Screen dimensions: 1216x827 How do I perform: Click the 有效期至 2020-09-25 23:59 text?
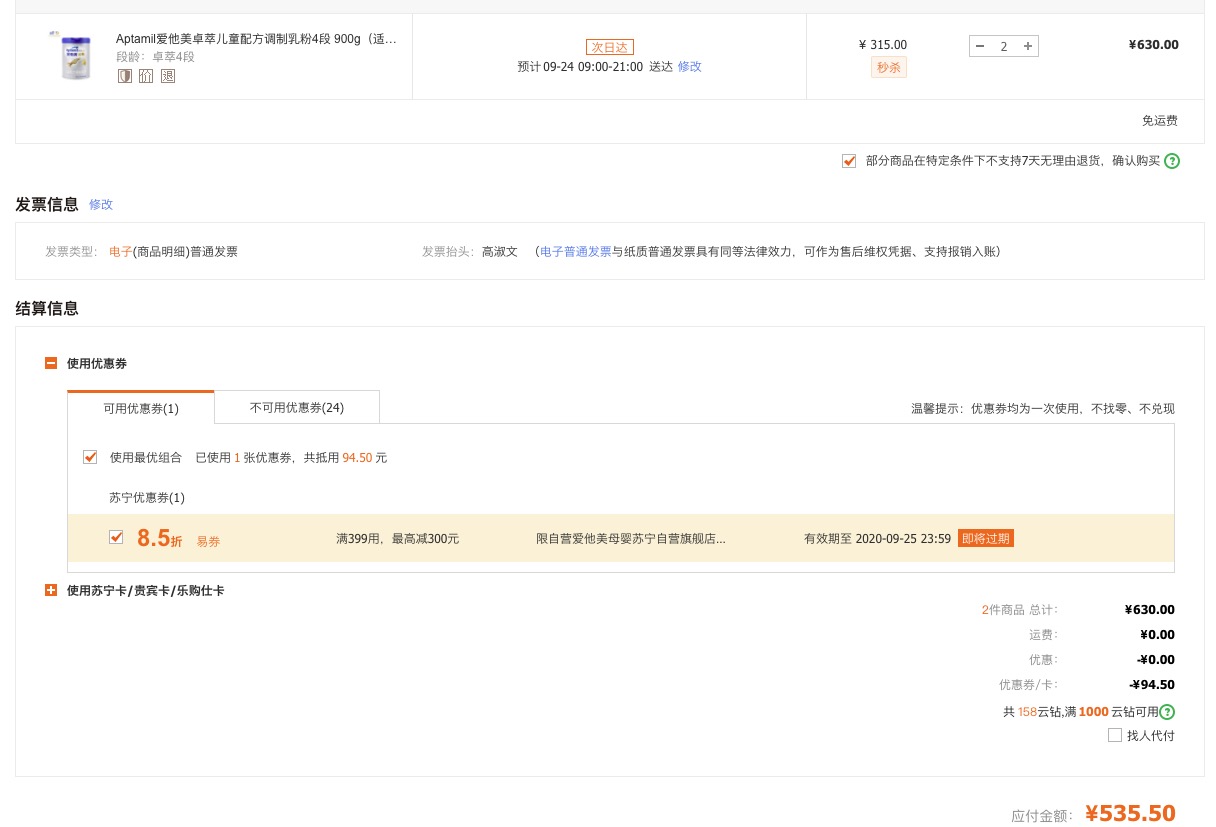(877, 538)
